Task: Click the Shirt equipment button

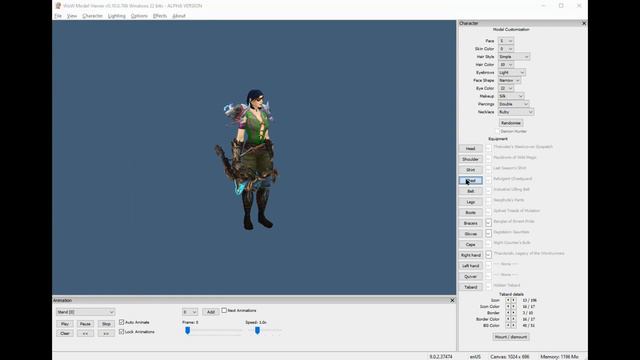Action: click(x=471, y=170)
